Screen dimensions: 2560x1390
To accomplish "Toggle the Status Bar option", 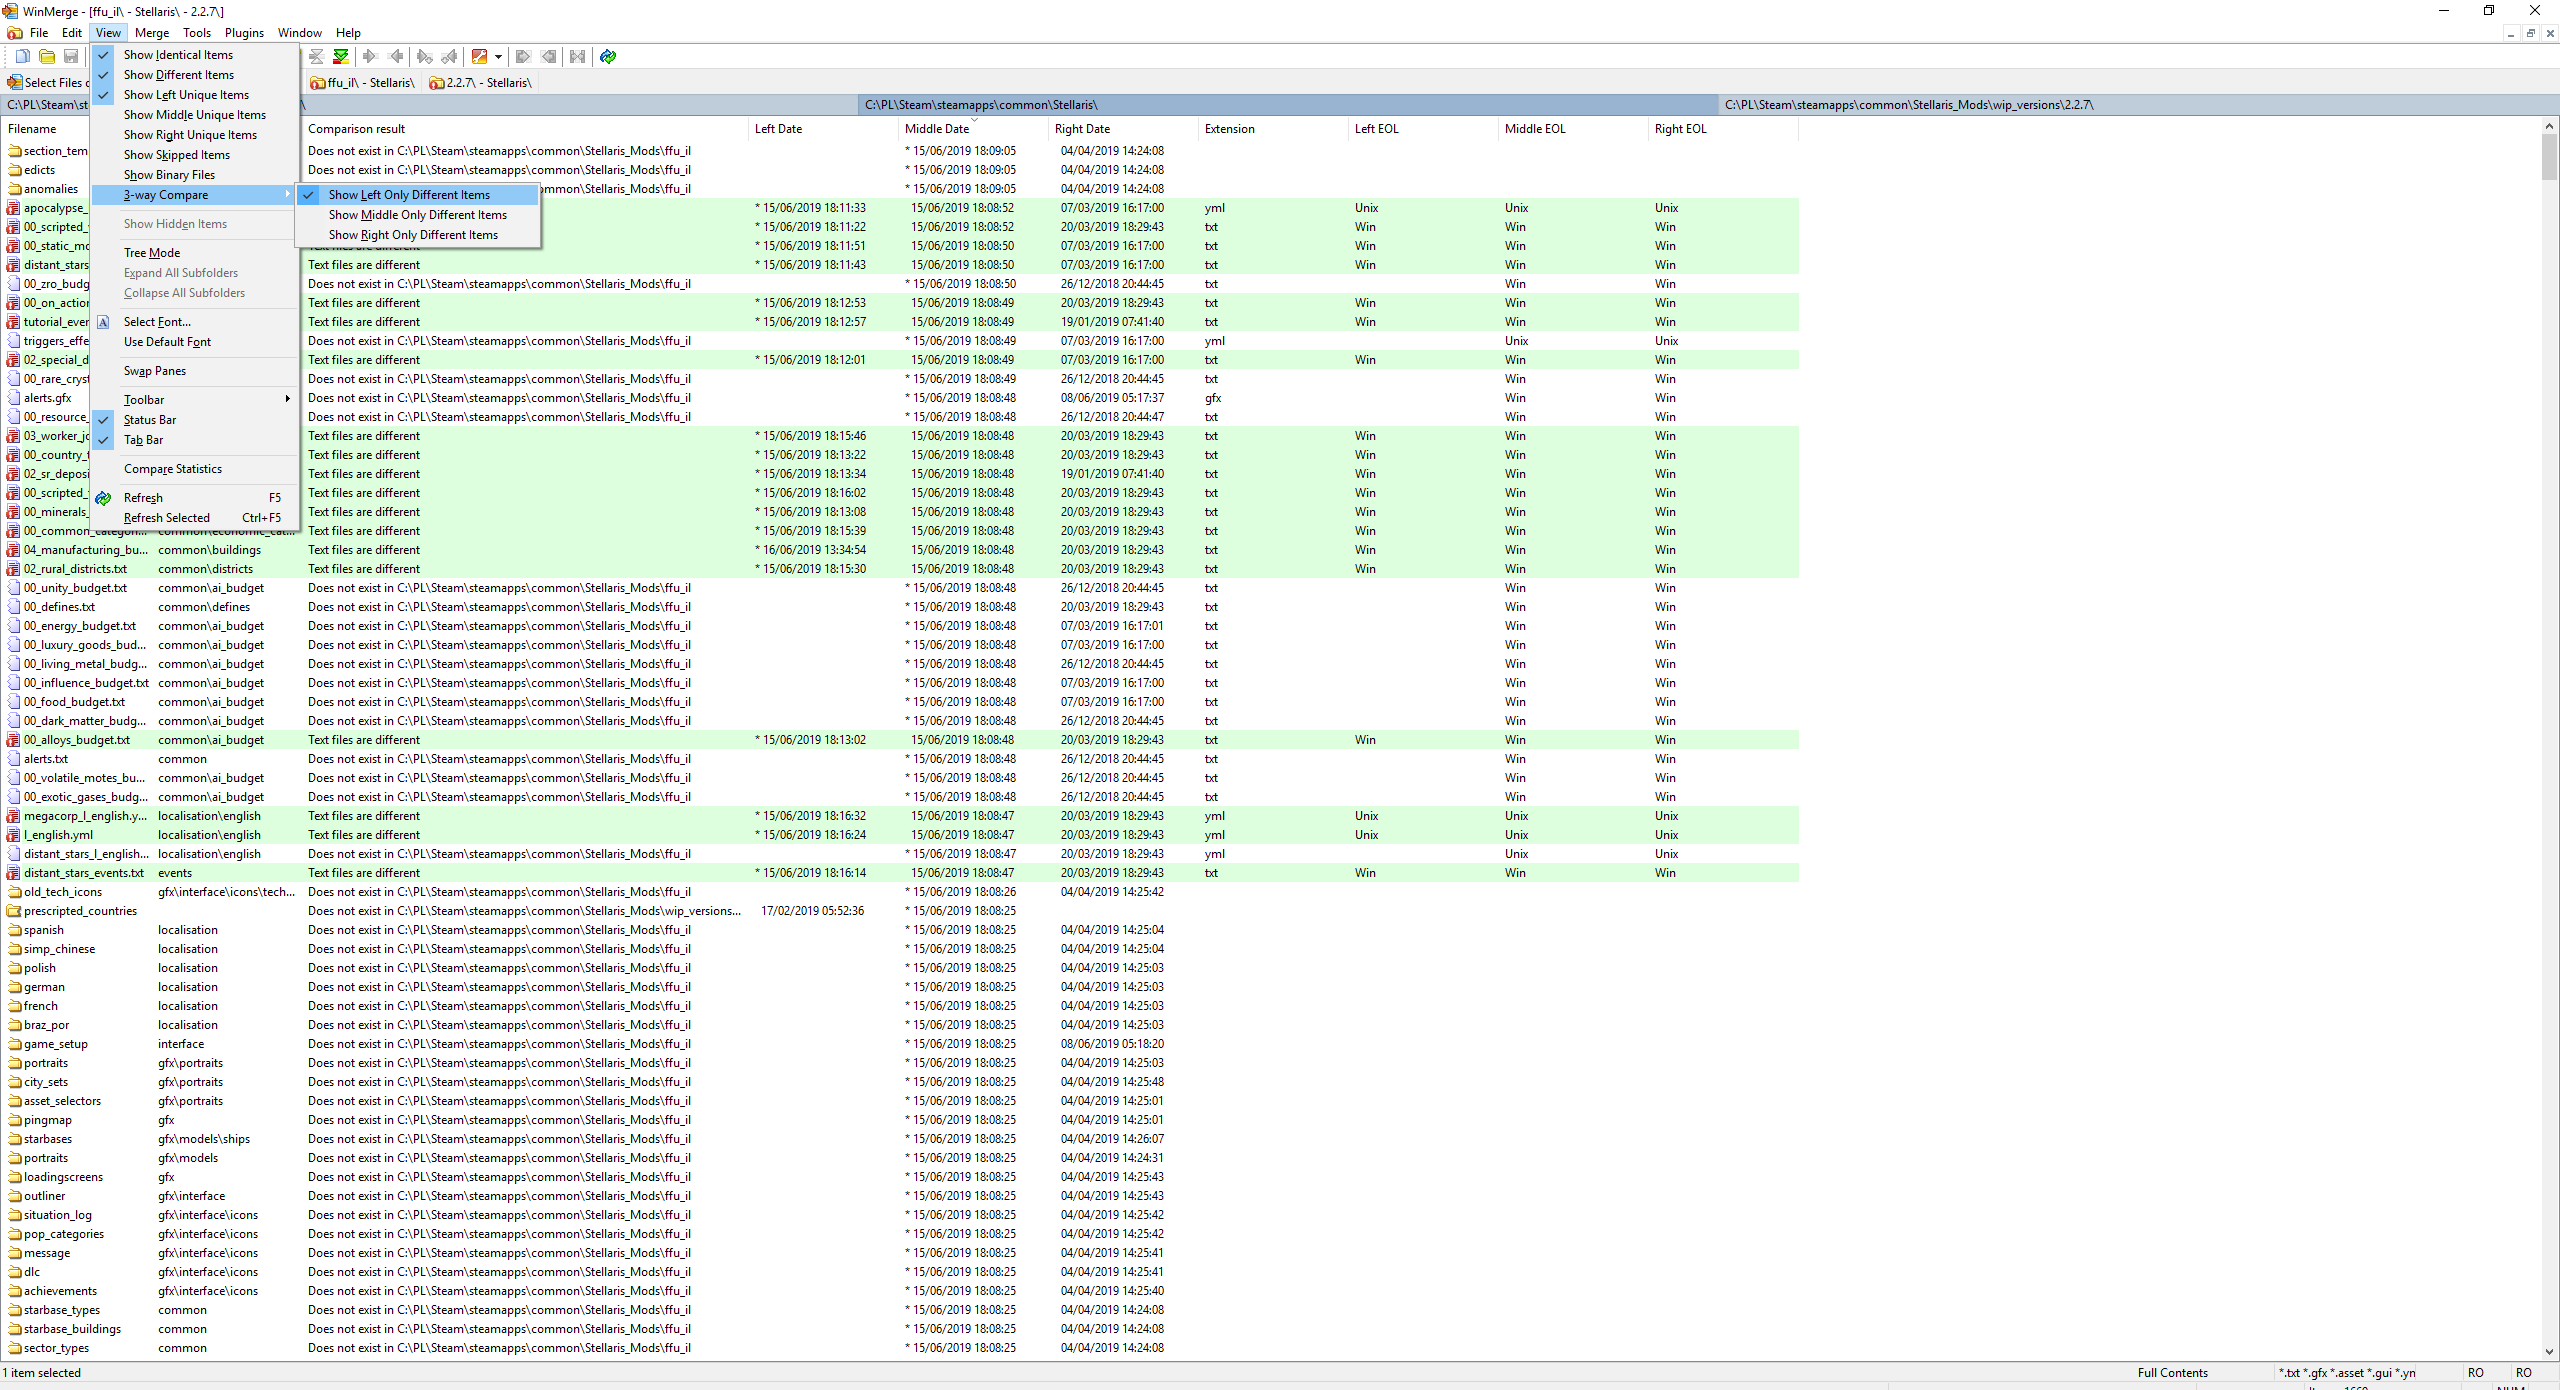I will tap(150, 419).
